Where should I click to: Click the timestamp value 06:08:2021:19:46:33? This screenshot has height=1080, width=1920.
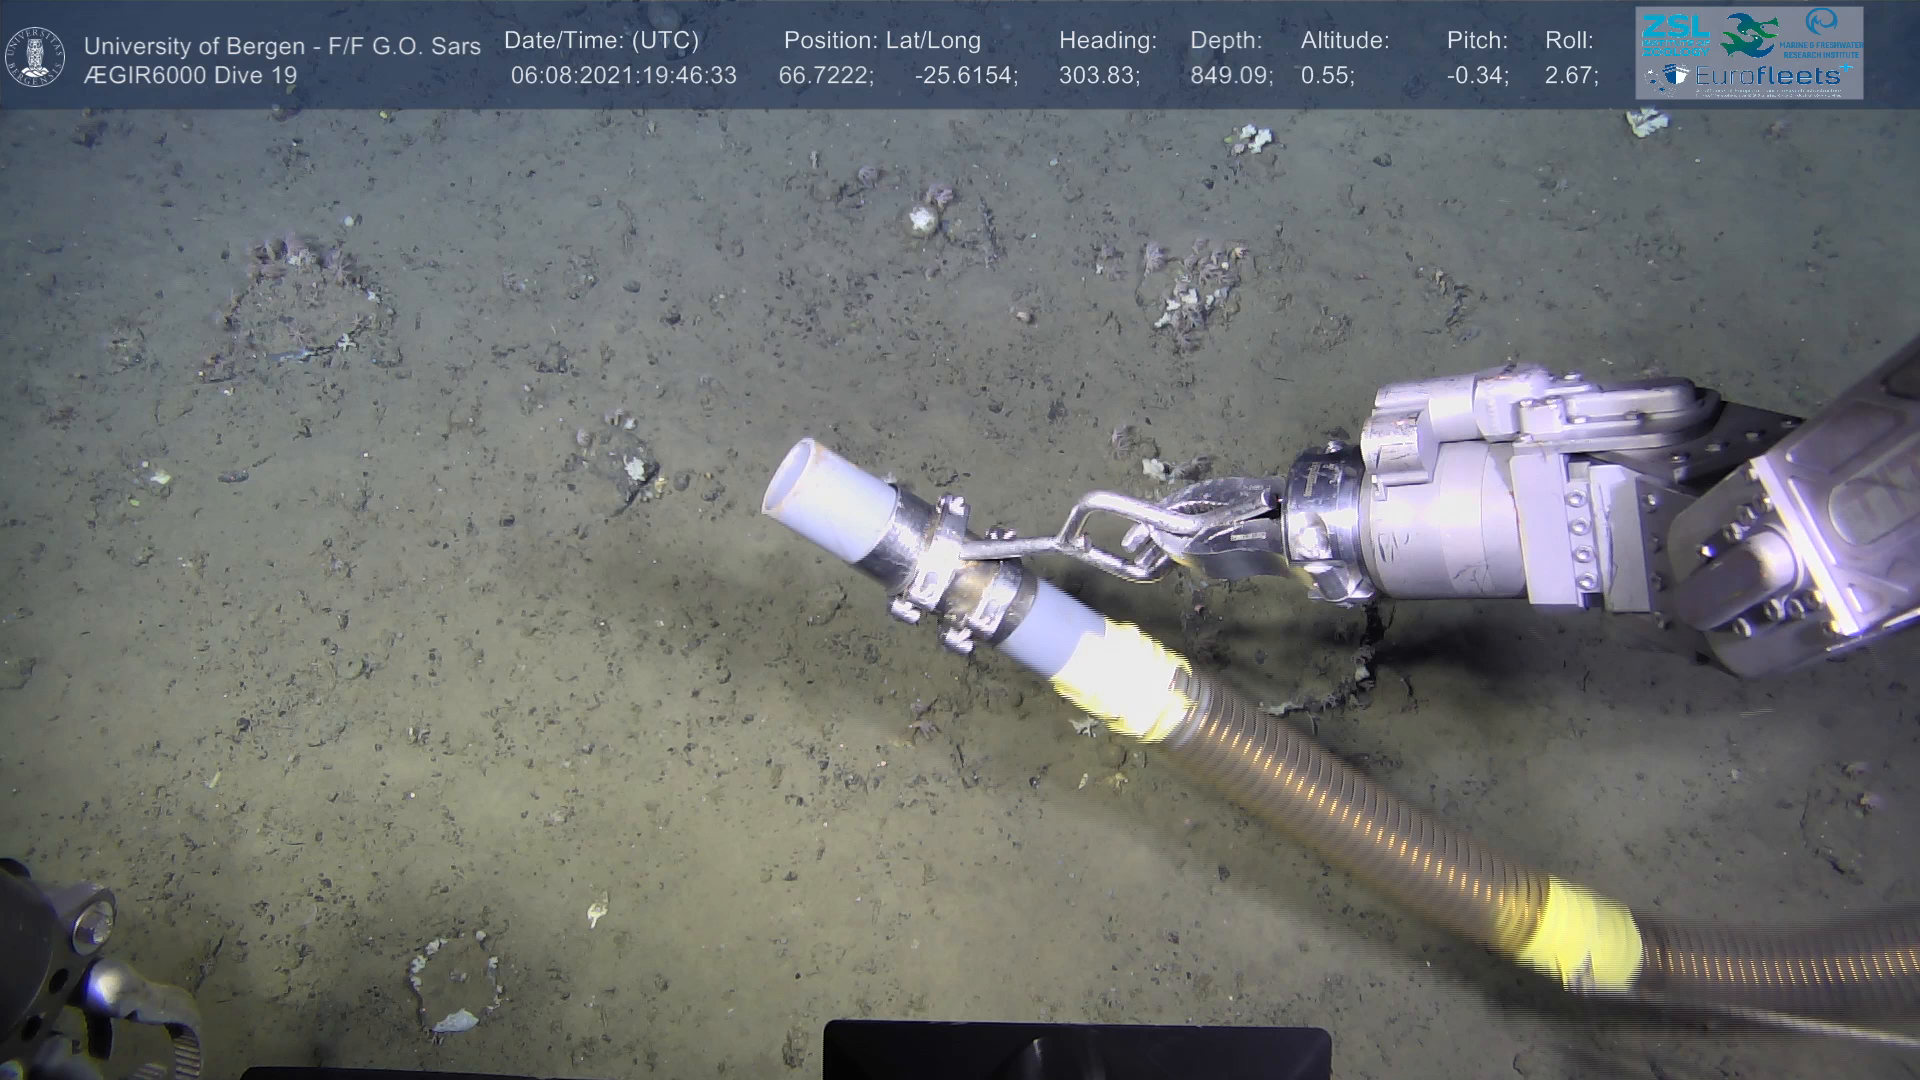[x=623, y=75]
